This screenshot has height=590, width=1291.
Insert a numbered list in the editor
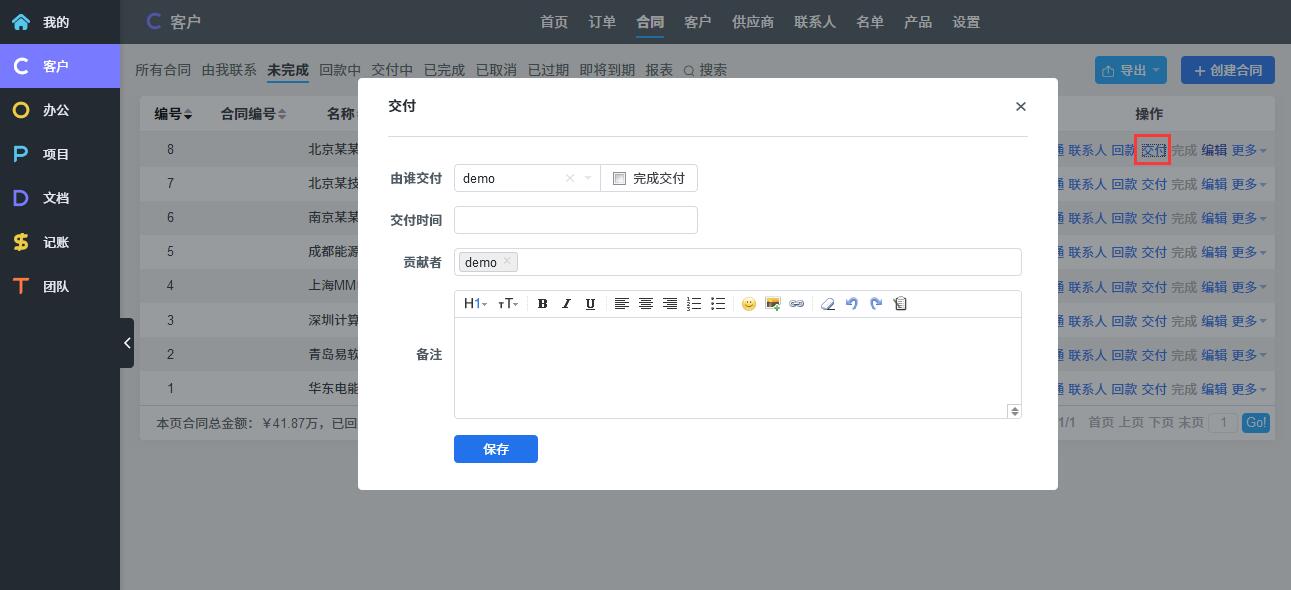[x=694, y=304]
